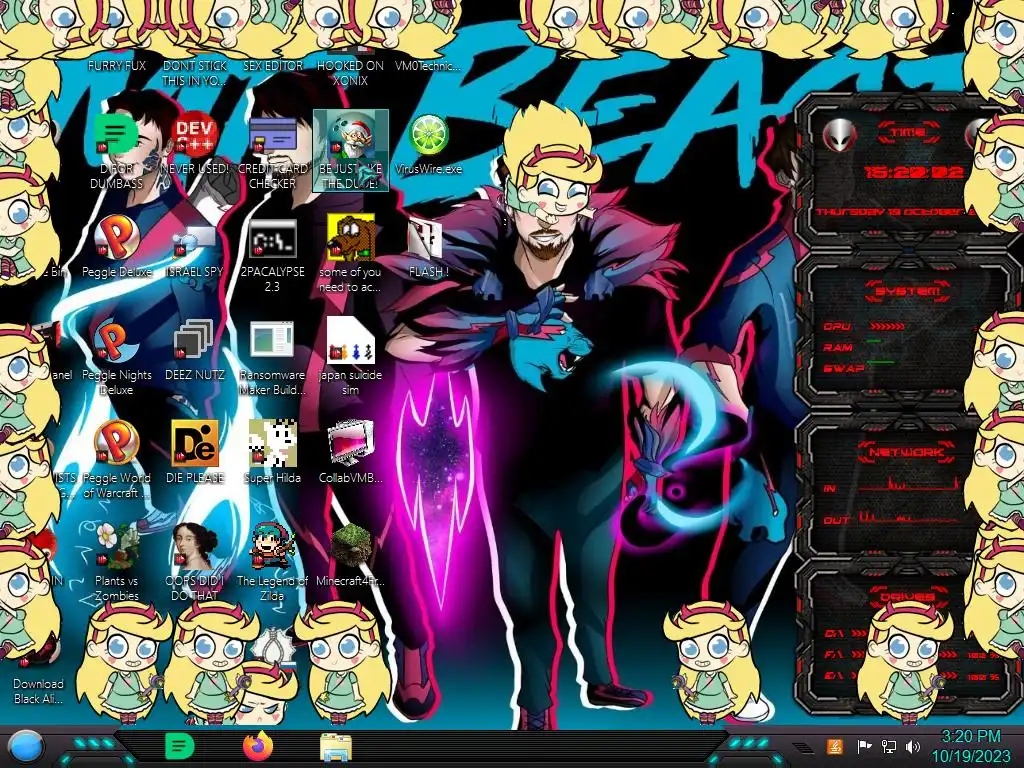Click the IN traffic graph in the NETWORK widget
This screenshot has height=768, width=1024.
pyautogui.click(x=909, y=483)
